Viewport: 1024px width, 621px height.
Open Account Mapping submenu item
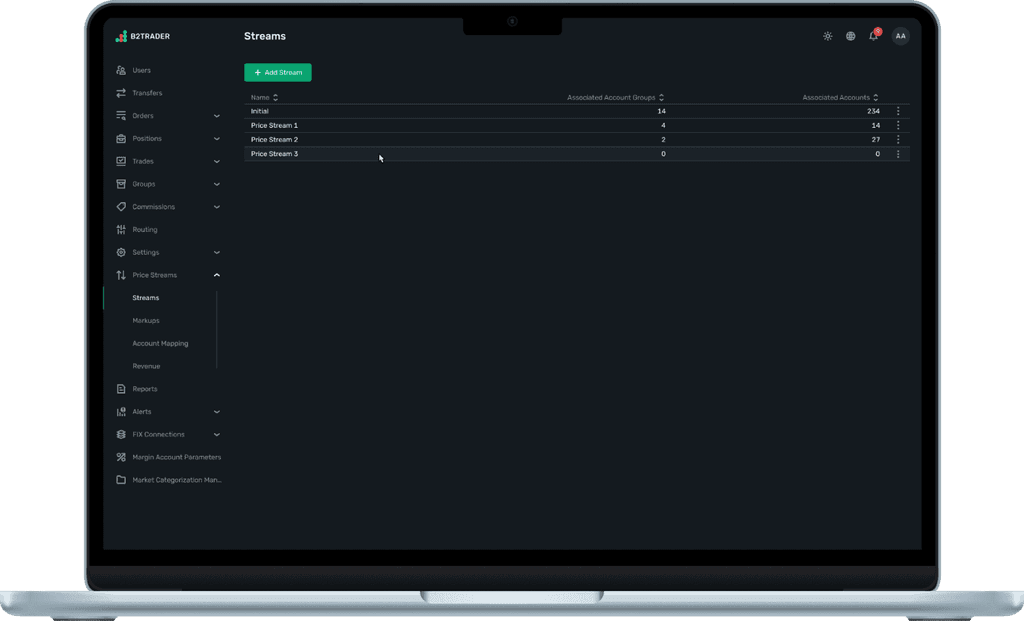[160, 343]
